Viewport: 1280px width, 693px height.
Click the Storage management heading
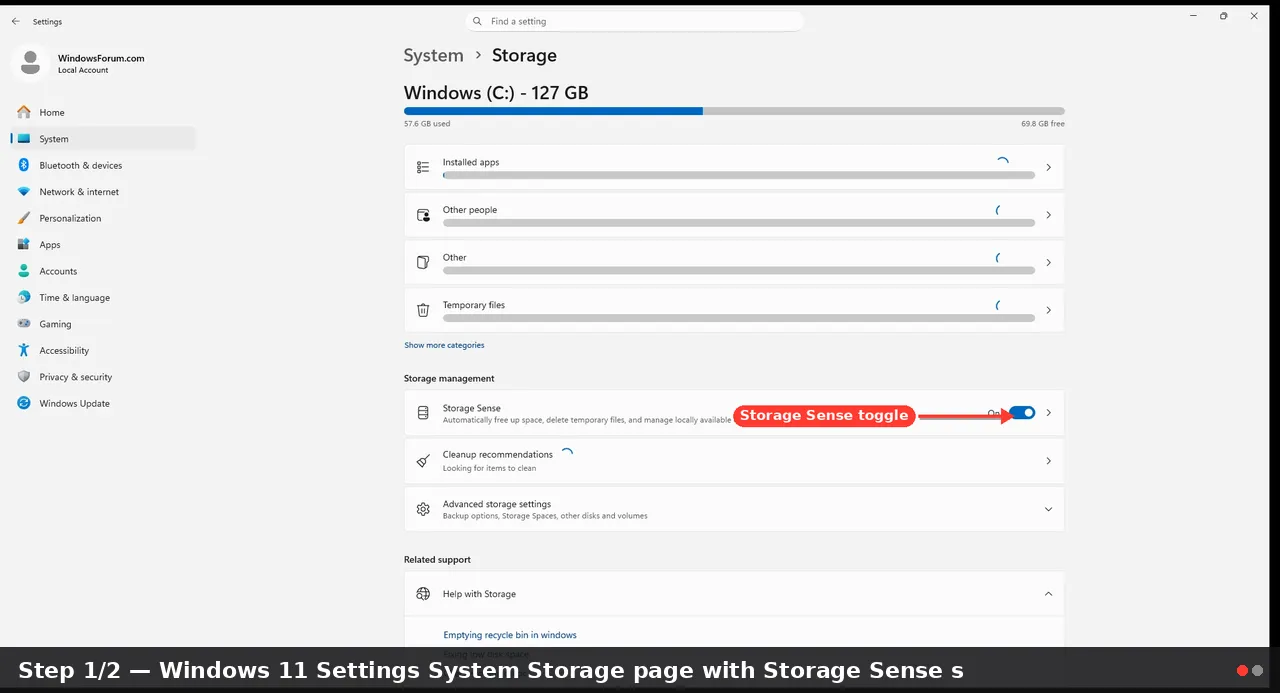(449, 379)
